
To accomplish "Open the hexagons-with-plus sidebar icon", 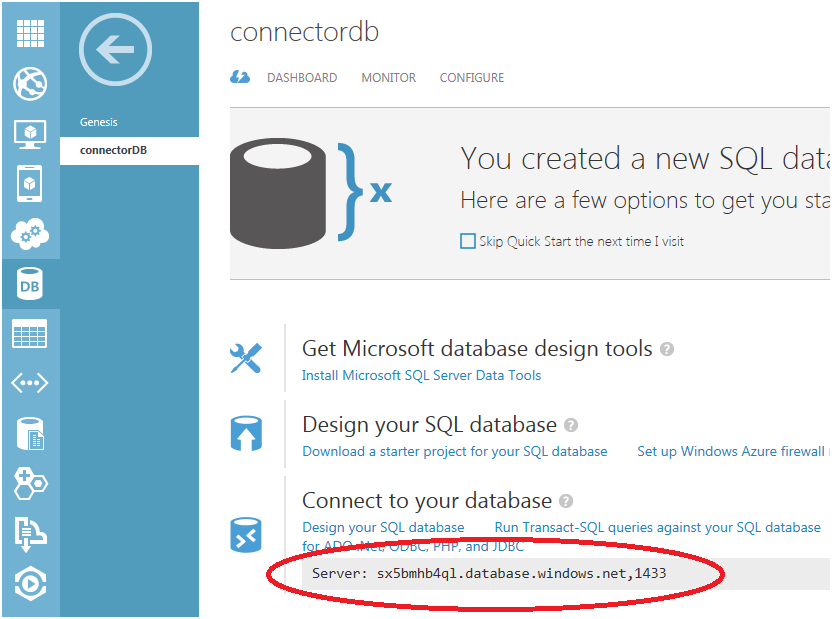I will pos(30,483).
